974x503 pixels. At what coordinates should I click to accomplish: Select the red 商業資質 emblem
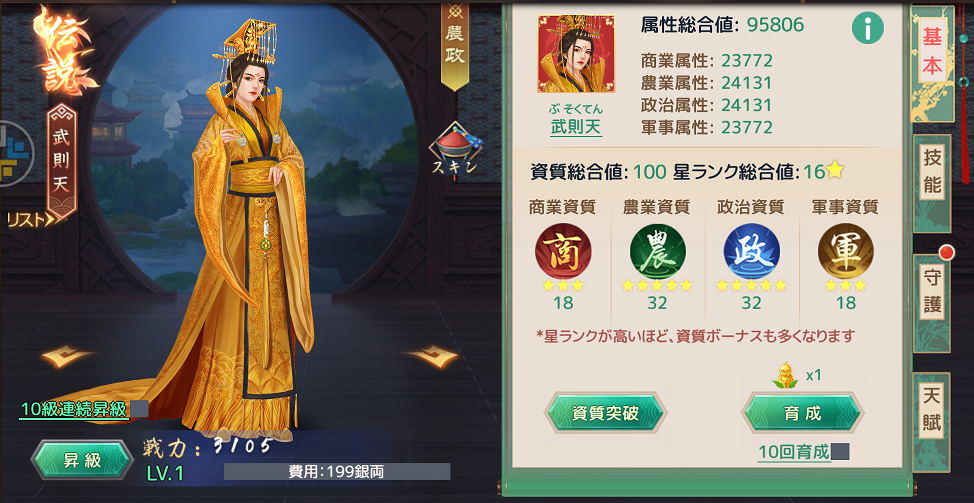pyautogui.click(x=563, y=251)
